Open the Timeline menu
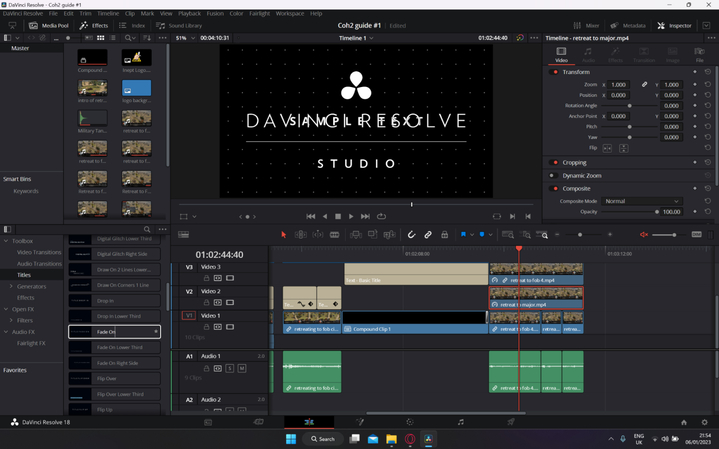Viewport: 719px width, 449px height. pos(108,13)
